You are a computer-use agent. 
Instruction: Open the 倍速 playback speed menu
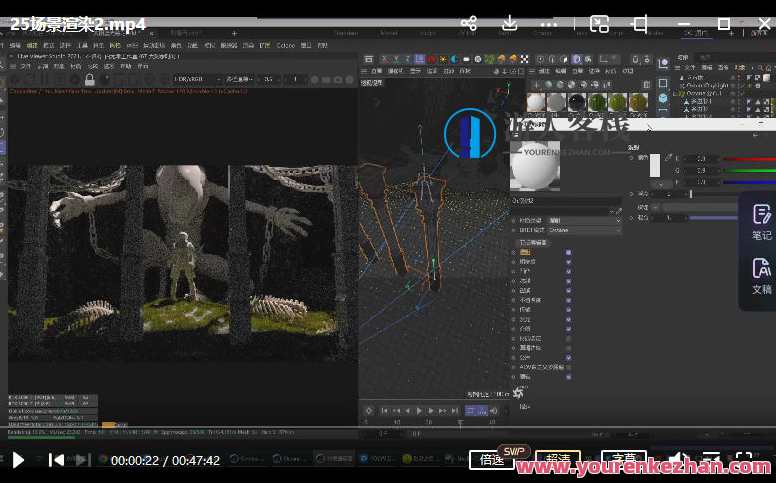[x=492, y=460]
